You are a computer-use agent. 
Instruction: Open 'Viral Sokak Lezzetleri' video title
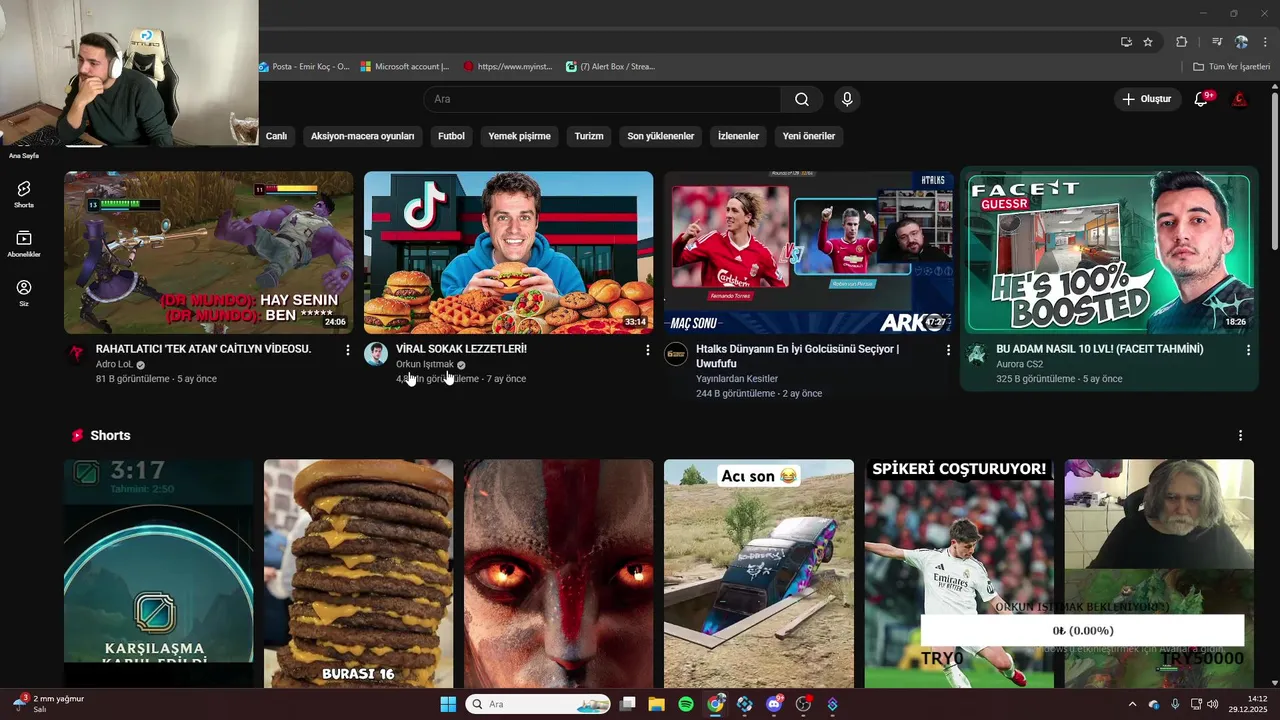coord(461,349)
